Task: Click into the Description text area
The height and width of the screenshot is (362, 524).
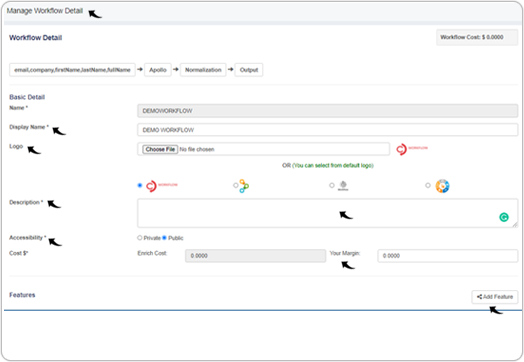Action: tap(328, 213)
